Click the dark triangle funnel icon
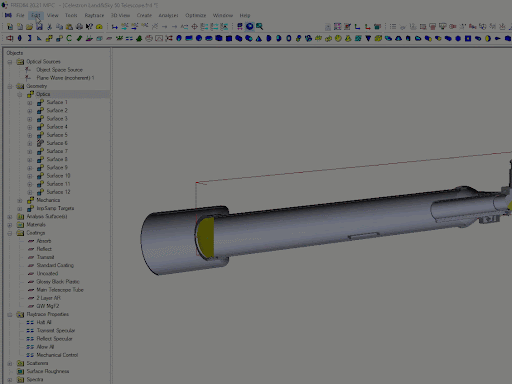The width and height of the screenshot is (512, 384). click(368, 38)
